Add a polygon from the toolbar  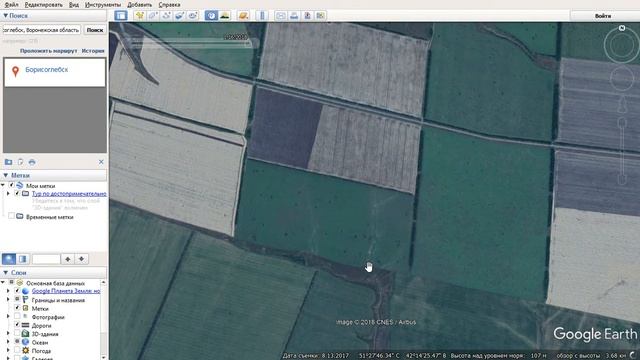(x=153, y=16)
